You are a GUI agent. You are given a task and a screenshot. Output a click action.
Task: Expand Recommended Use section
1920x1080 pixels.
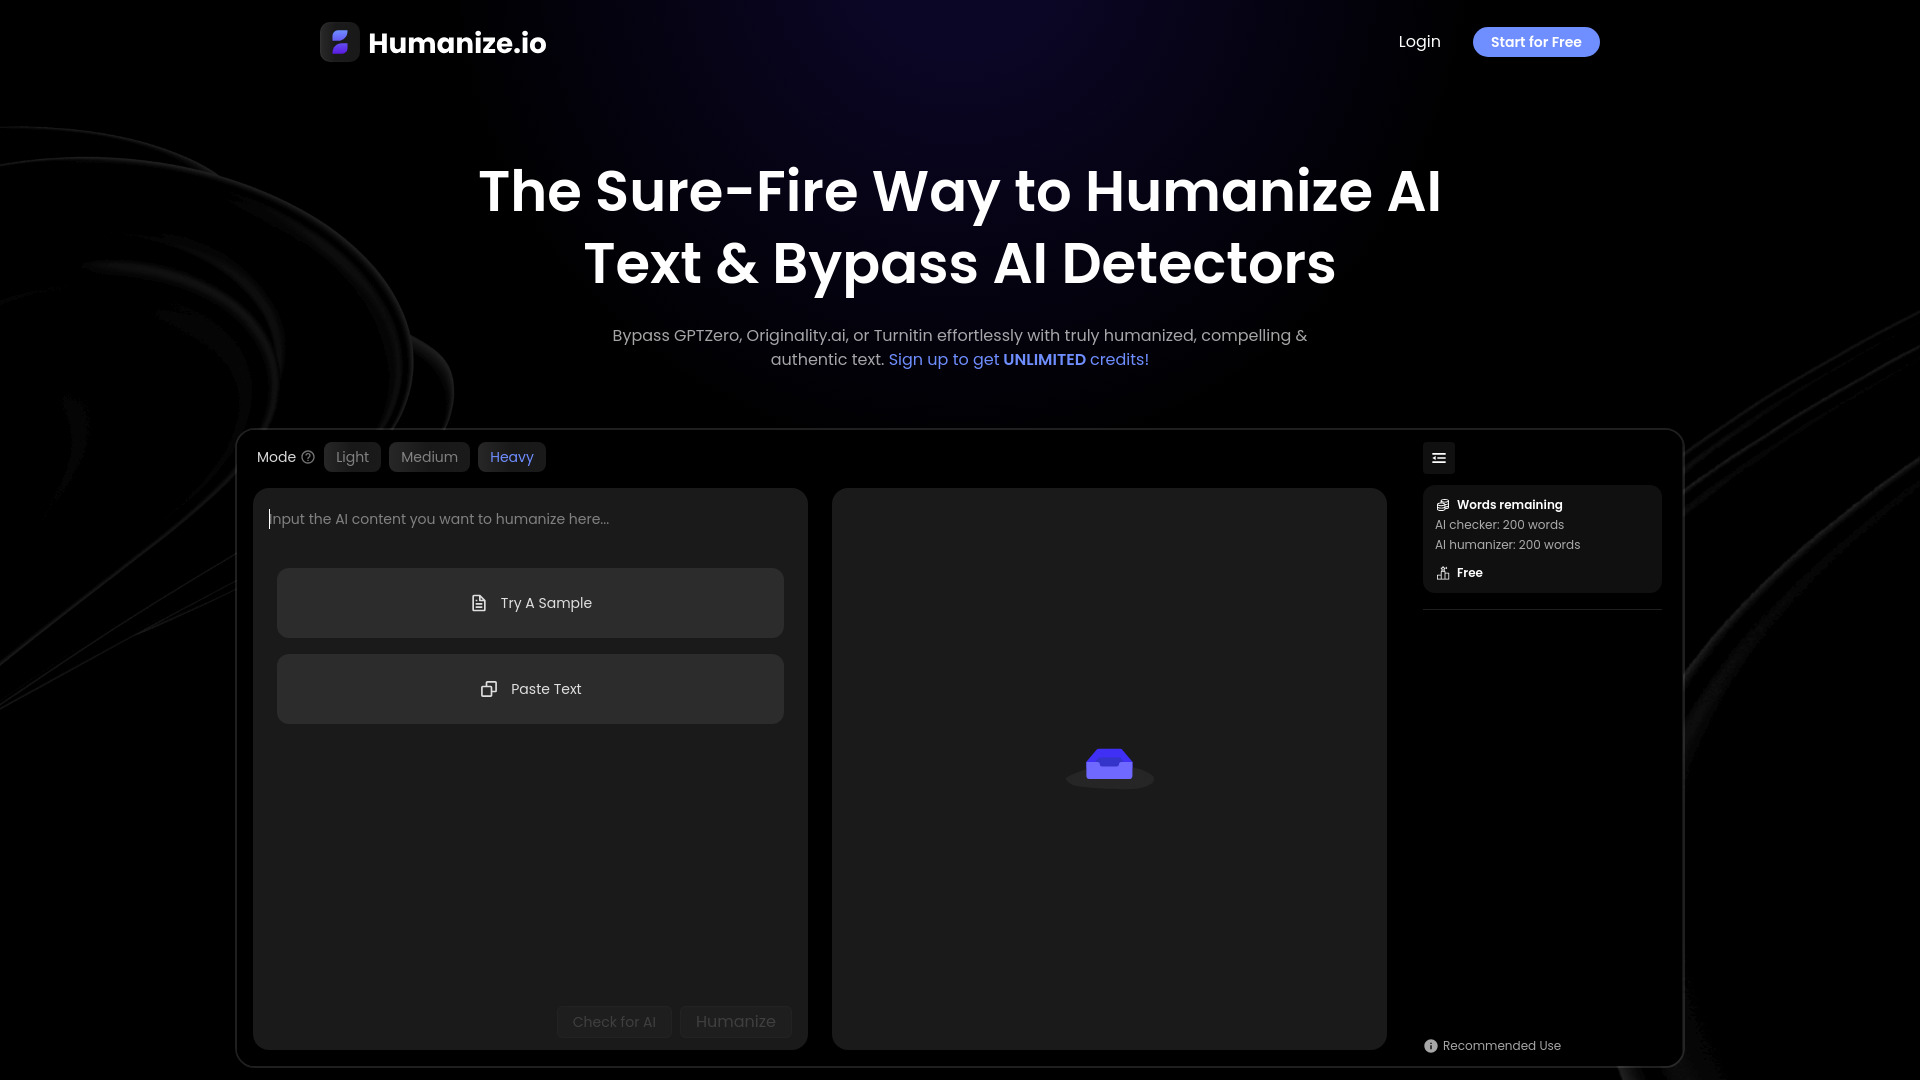(x=1491, y=1044)
